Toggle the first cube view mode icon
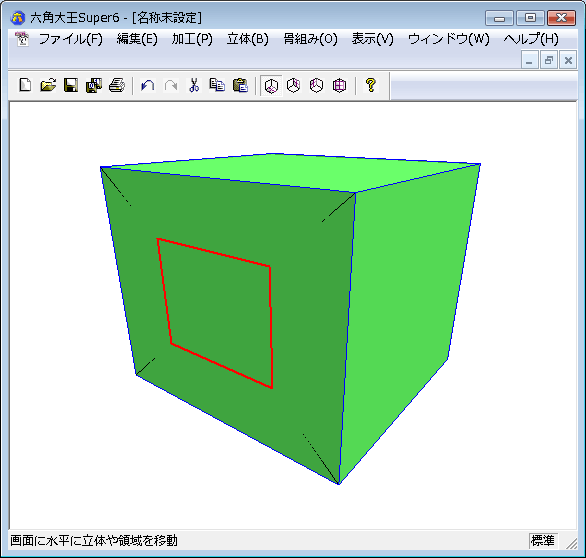This screenshot has width=586, height=558. click(x=271, y=86)
